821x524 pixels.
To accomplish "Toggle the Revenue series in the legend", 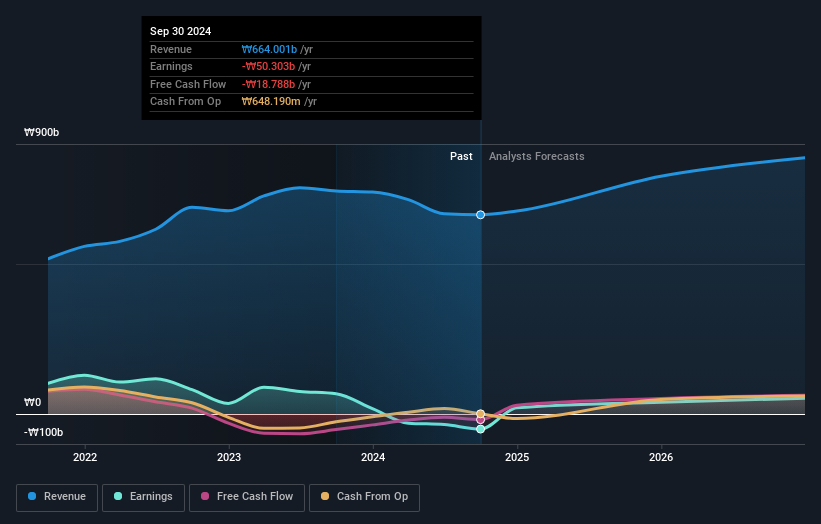I will 57,497.
